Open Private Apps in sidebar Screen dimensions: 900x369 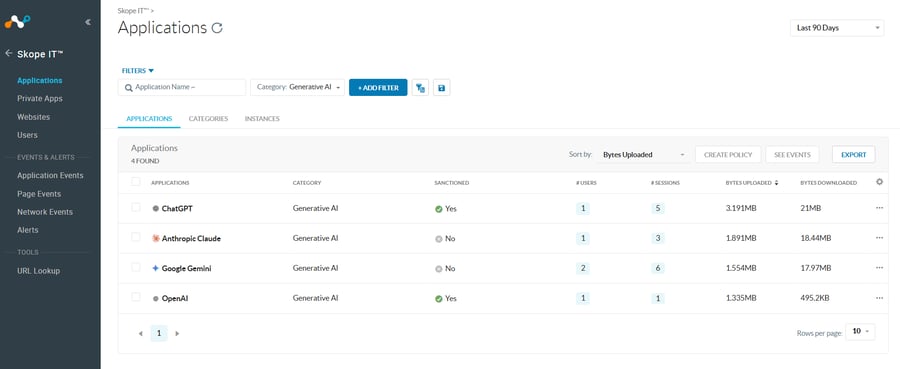[x=40, y=99]
